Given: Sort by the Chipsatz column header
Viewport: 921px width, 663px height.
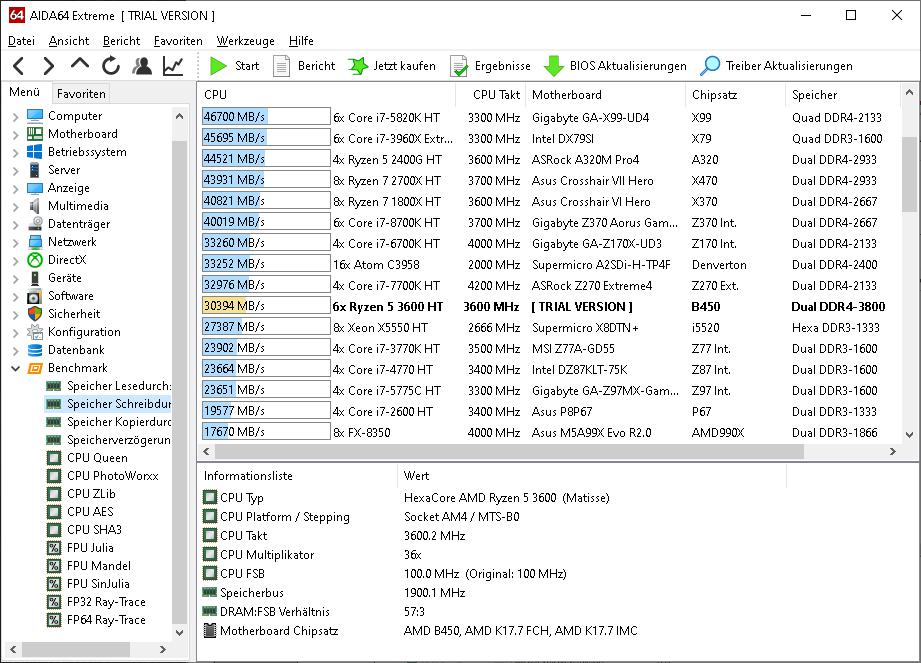Looking at the screenshot, I should click(735, 95).
